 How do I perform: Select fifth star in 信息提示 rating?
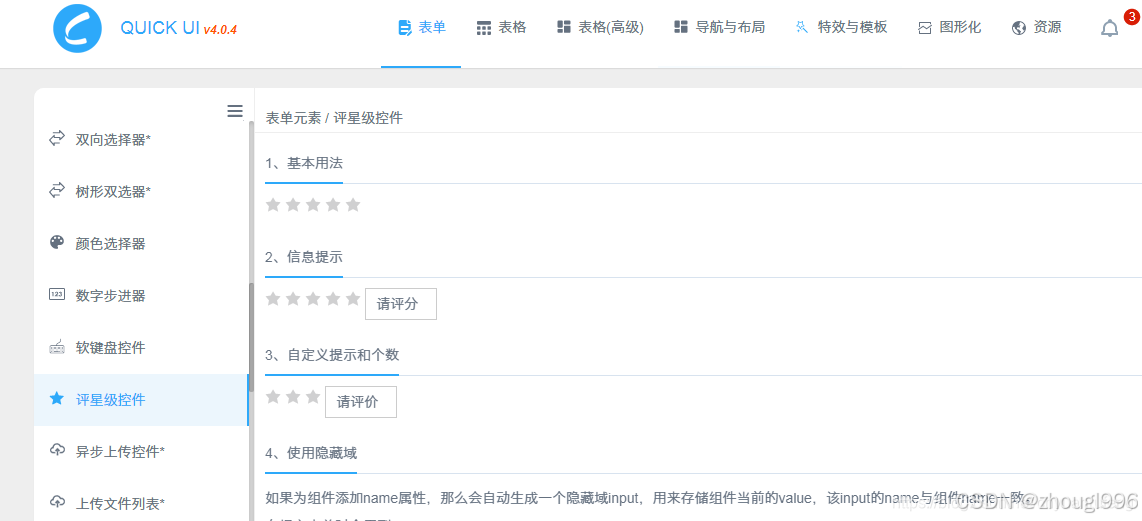point(353,299)
